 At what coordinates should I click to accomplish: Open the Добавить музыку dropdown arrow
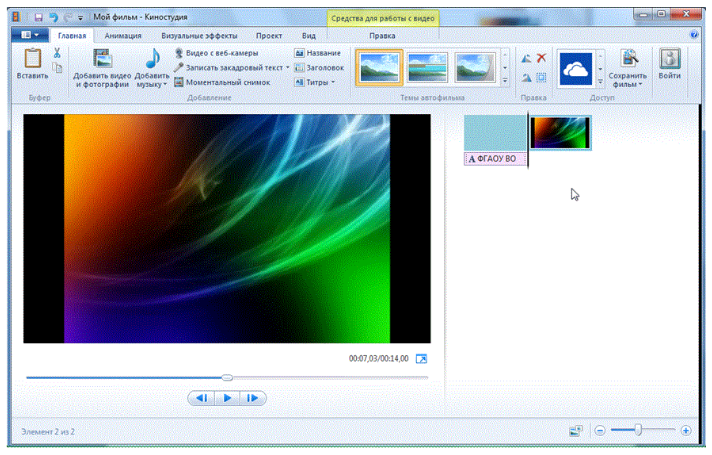click(x=165, y=85)
